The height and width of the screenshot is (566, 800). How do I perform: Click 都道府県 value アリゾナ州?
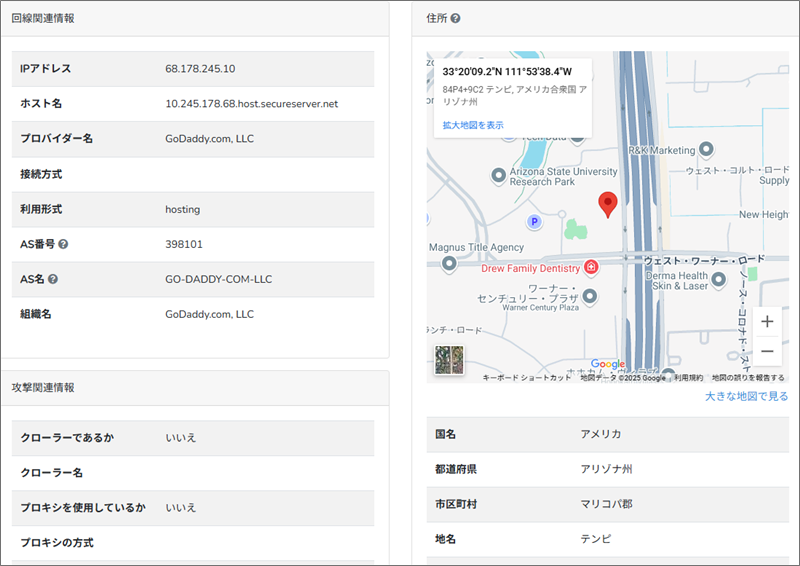tap(606, 469)
